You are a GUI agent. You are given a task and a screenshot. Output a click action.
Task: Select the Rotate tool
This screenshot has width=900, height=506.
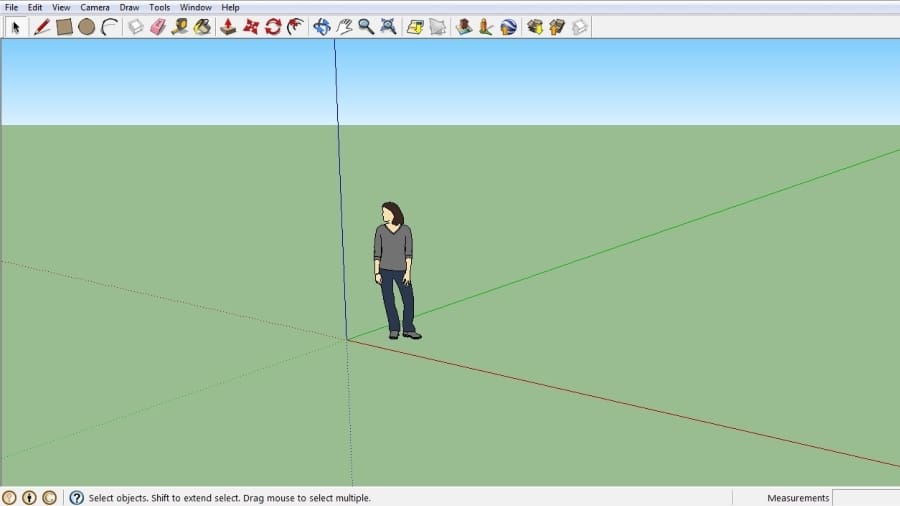[x=273, y=27]
